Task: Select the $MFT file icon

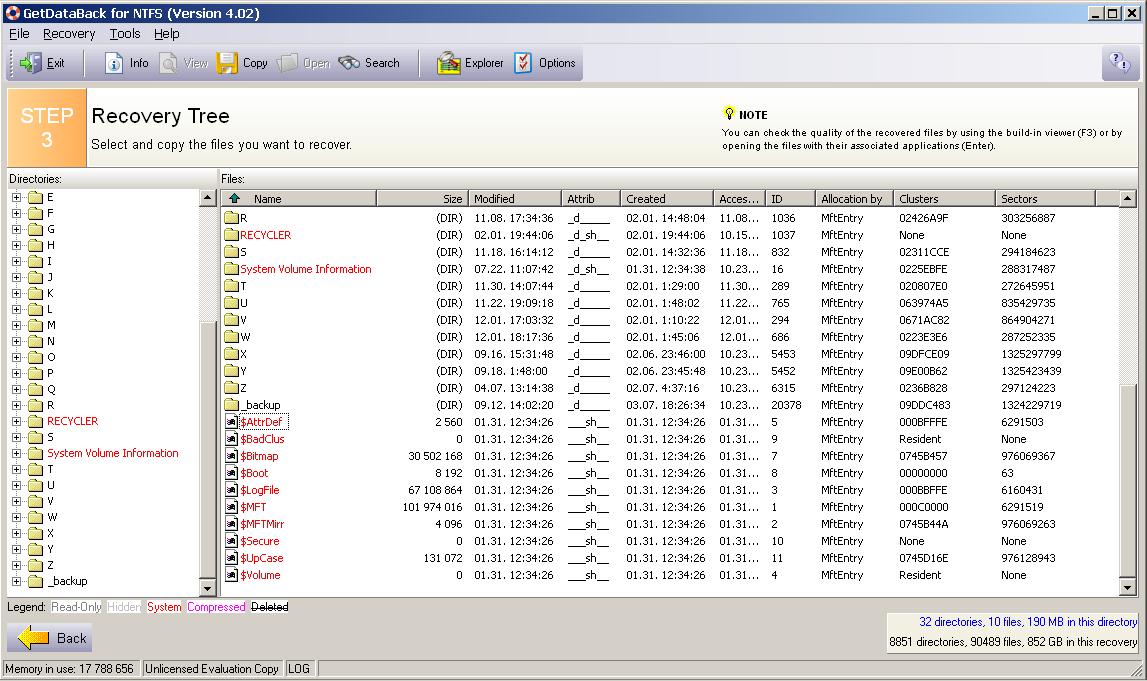Action: tap(231, 507)
